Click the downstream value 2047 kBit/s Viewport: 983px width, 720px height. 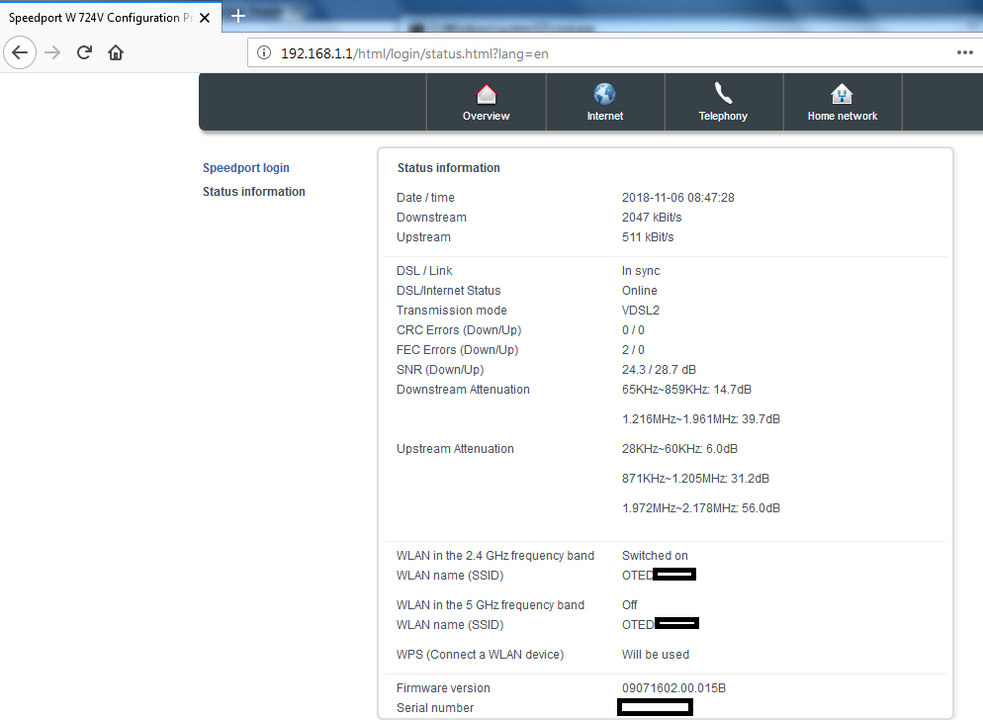pyautogui.click(x=652, y=217)
